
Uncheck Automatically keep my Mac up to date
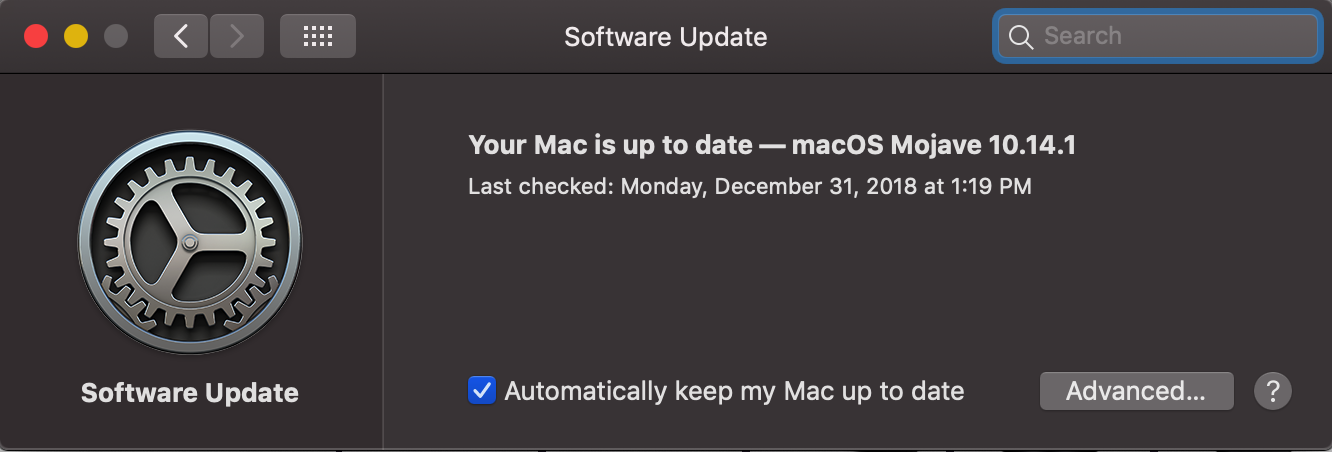coord(482,390)
